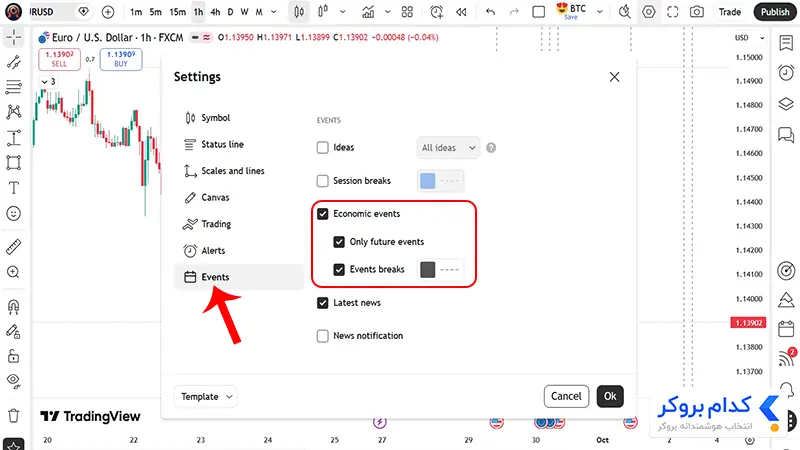Image resolution: width=800 pixels, height=450 pixels.
Task: Open the Fibonacci tools group
Action: tap(14, 87)
